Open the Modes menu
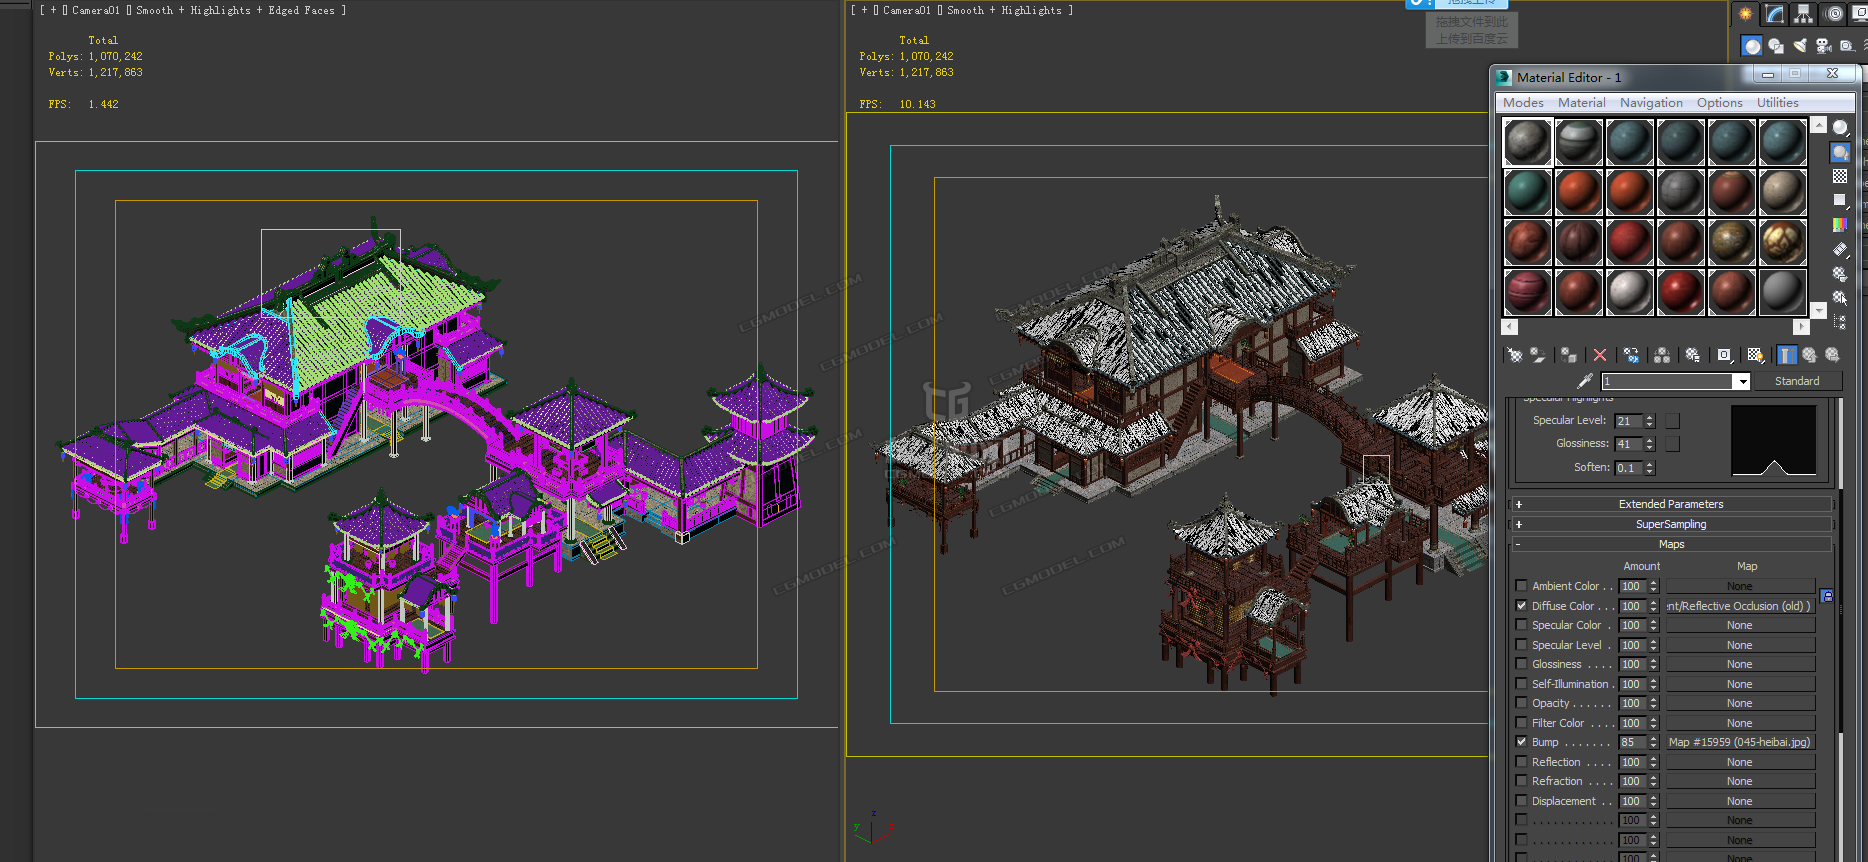Image resolution: width=1868 pixels, height=862 pixels. [x=1523, y=103]
